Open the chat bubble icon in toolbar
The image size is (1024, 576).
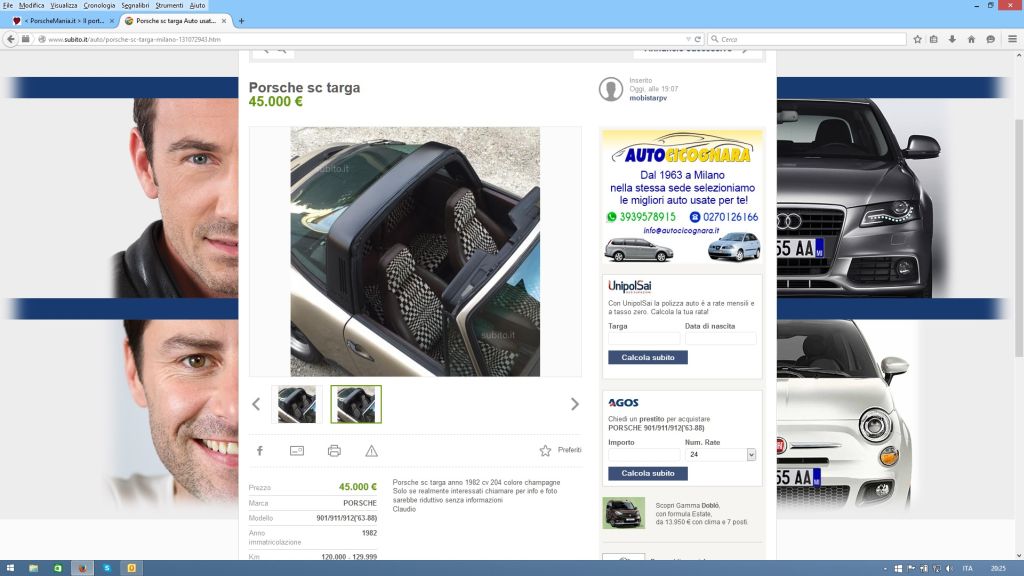click(x=990, y=39)
